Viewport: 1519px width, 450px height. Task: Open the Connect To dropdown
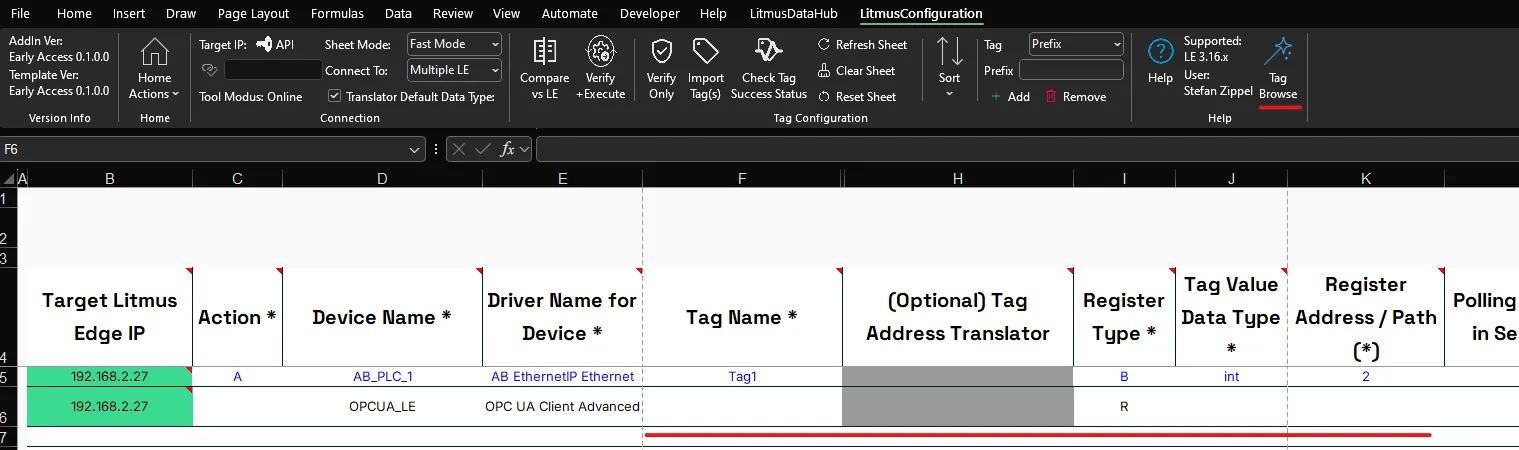coord(454,70)
